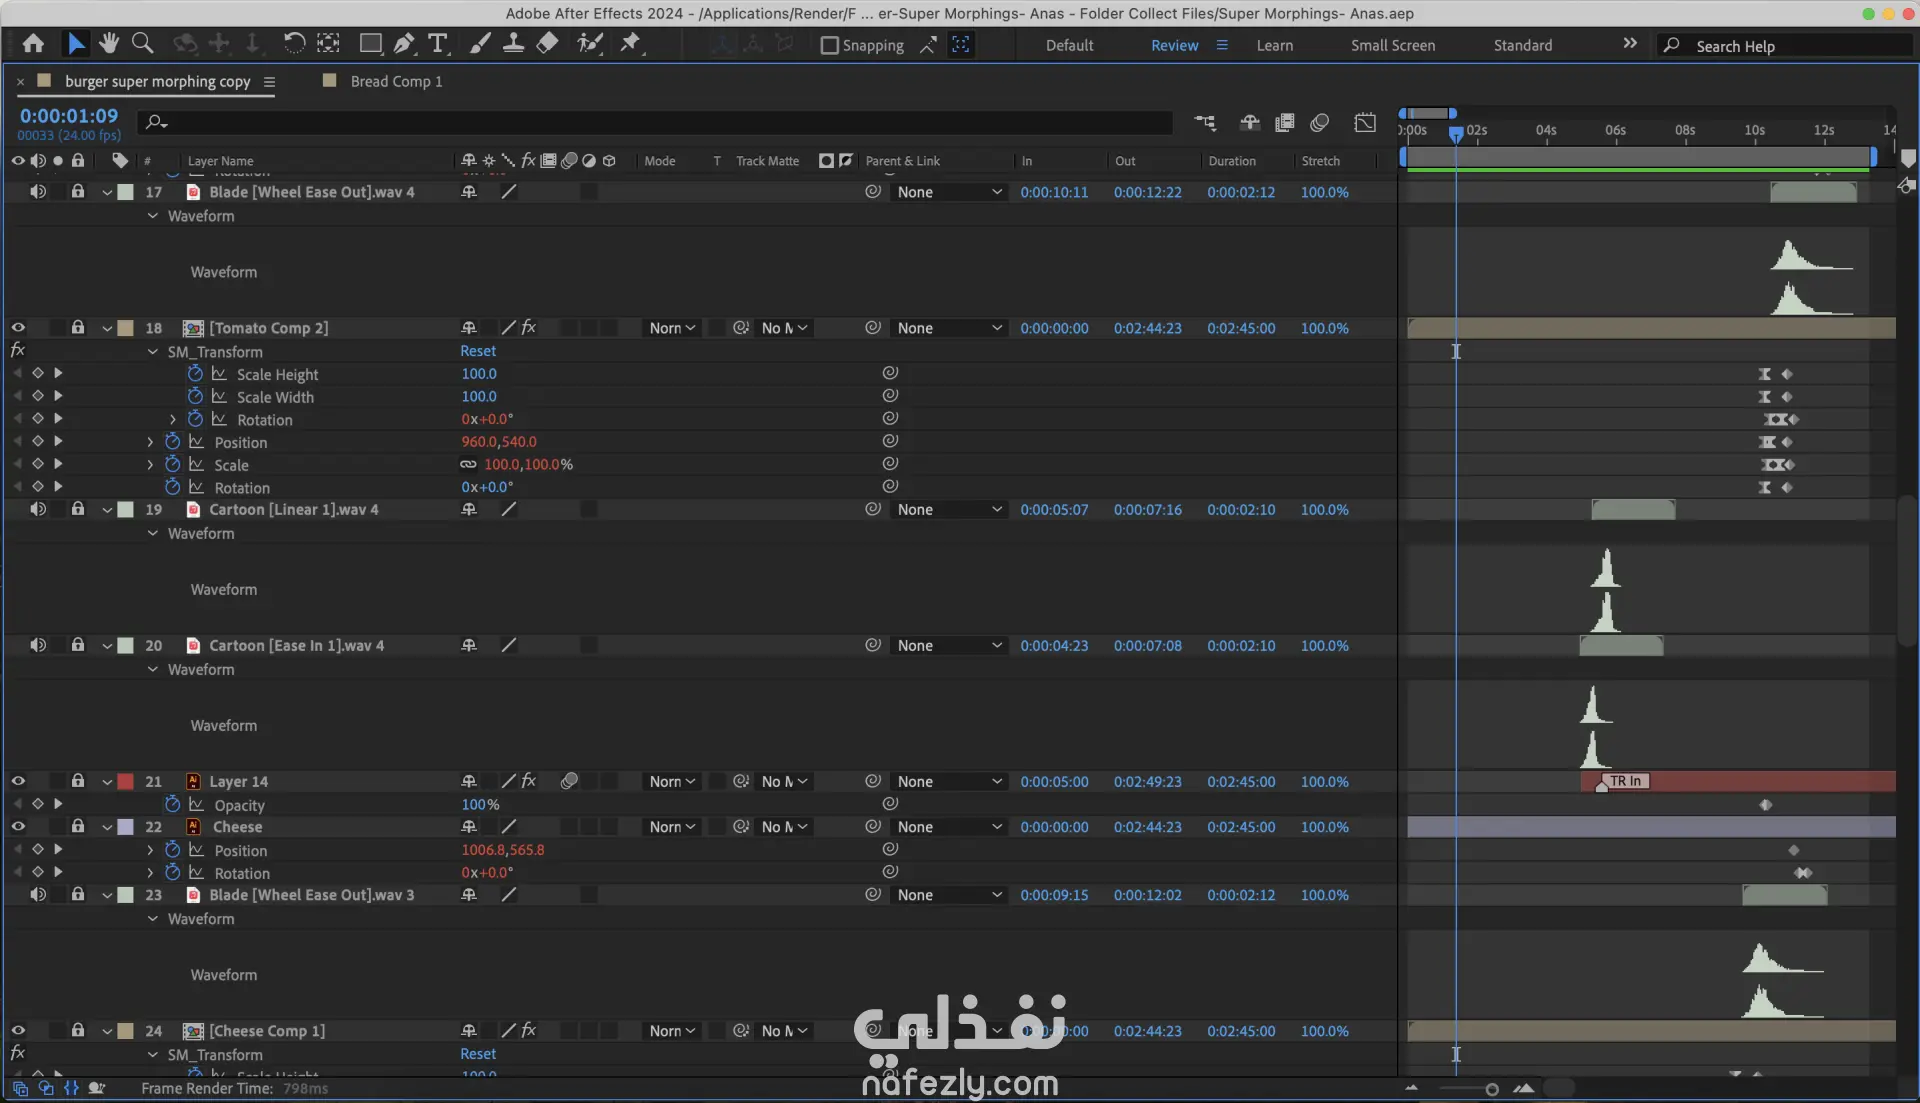
Task: Select the Pen tool
Action: pos(403,43)
